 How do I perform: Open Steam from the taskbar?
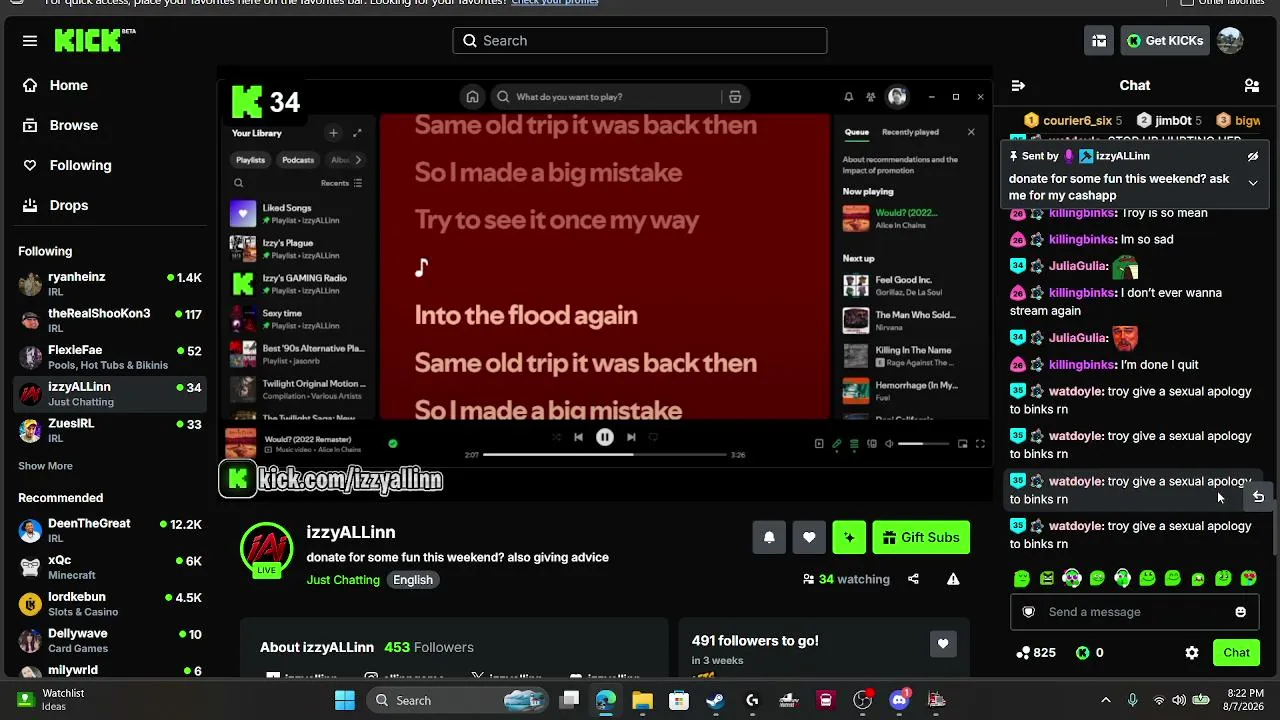(715, 700)
